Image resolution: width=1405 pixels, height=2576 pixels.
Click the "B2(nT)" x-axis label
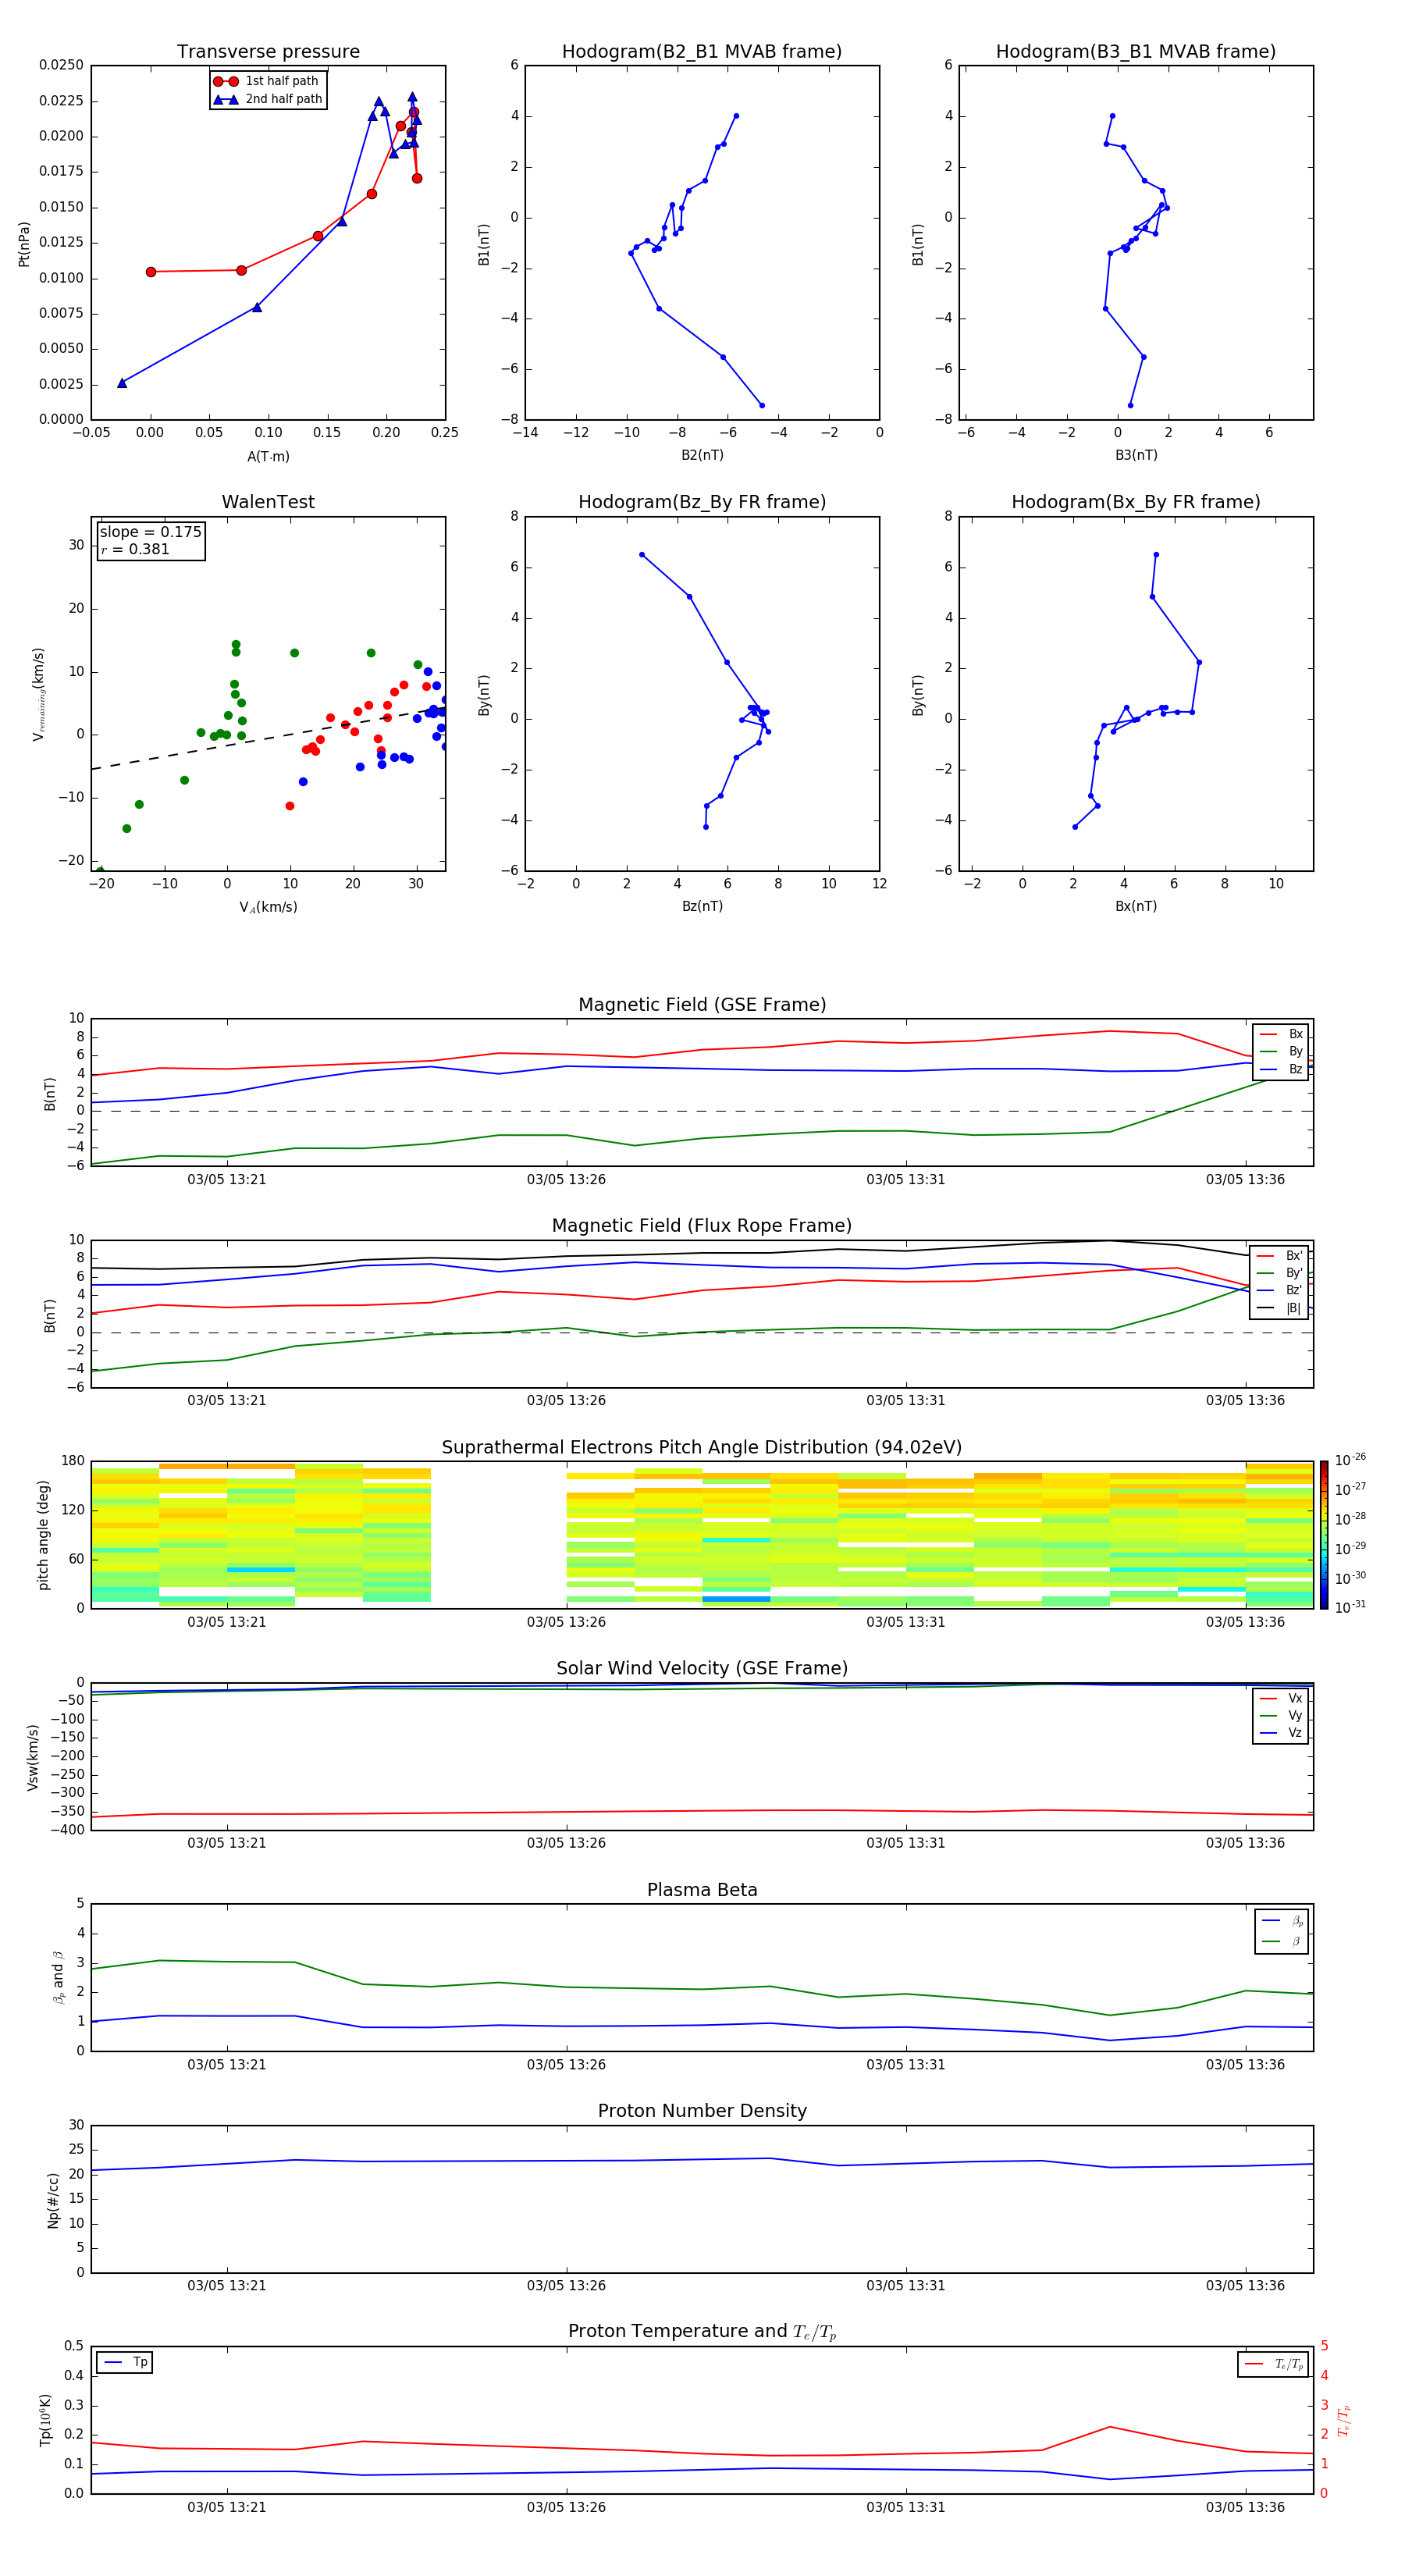pyautogui.click(x=702, y=455)
